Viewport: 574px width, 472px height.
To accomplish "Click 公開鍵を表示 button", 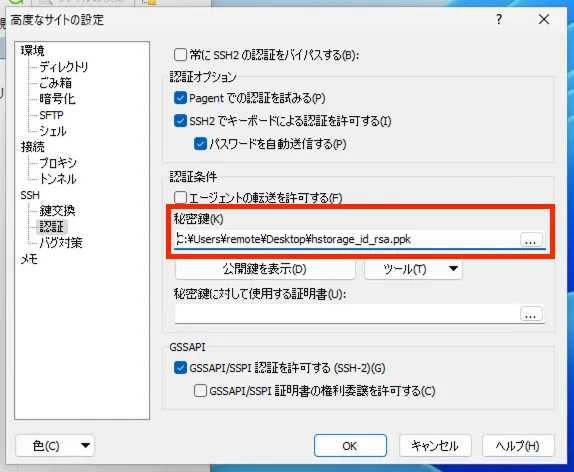I will (265, 269).
